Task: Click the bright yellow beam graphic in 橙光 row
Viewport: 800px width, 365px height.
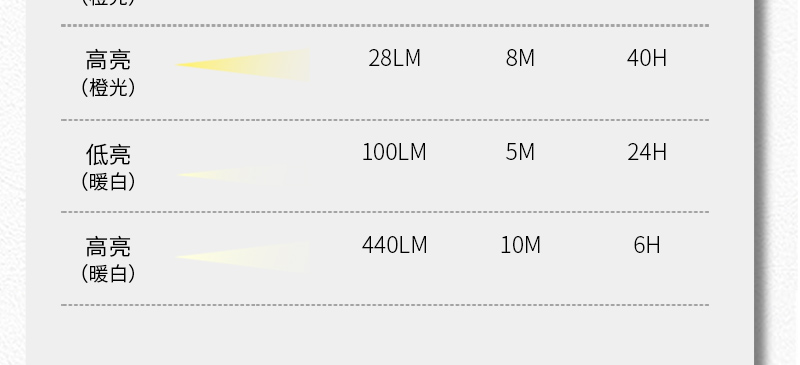Action: point(243,65)
